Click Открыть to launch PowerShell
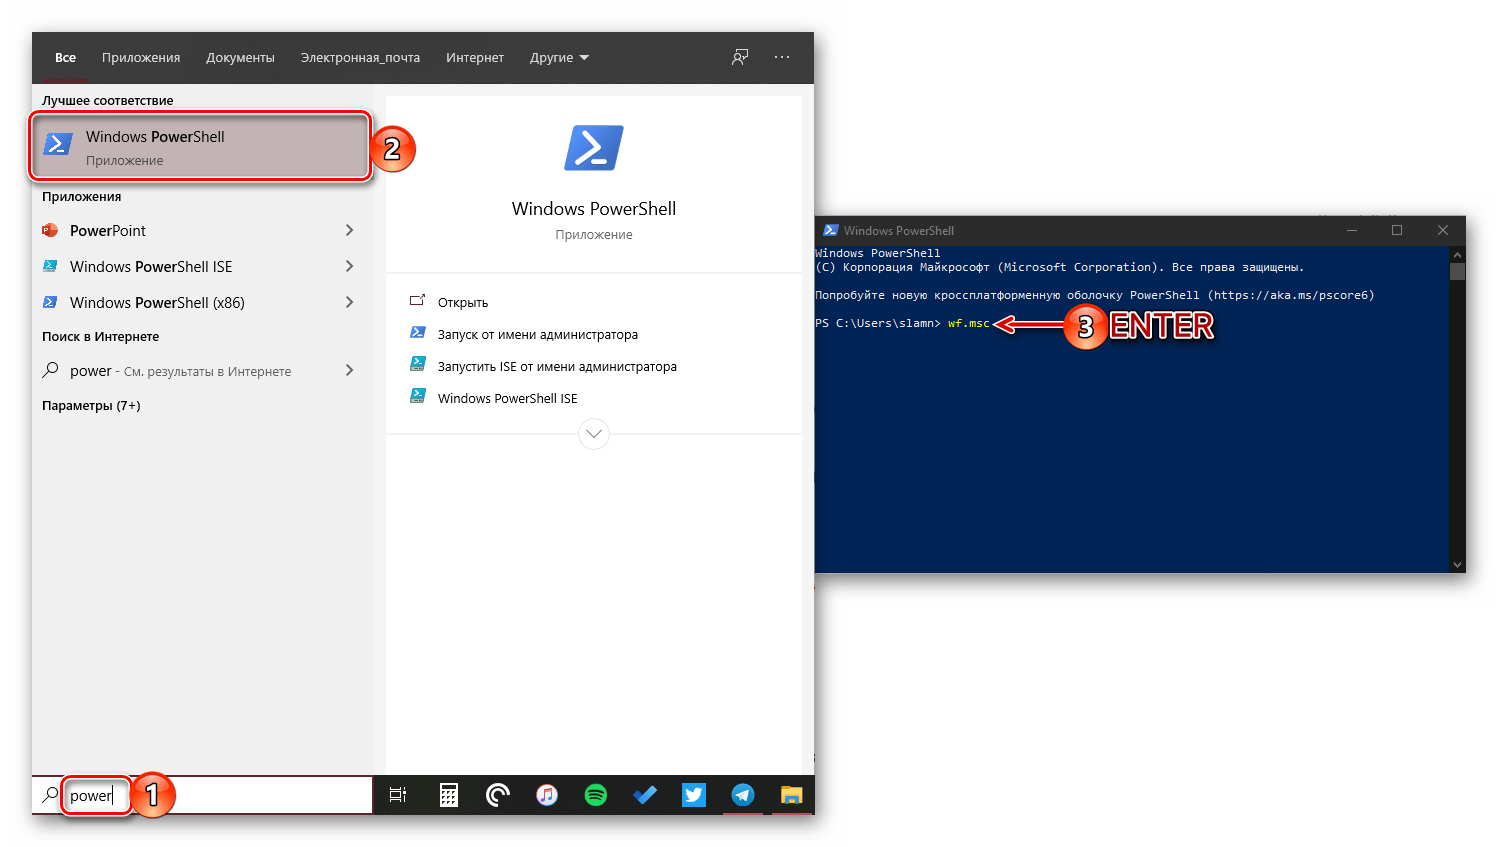 point(462,303)
